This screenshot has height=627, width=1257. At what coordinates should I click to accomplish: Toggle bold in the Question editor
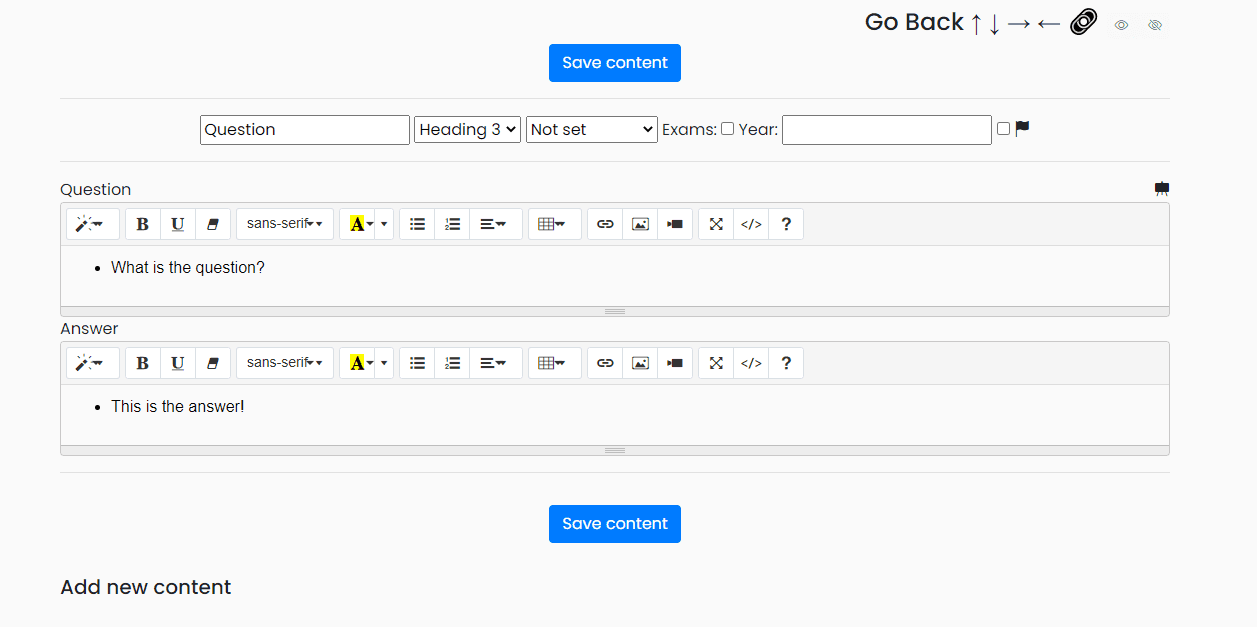[142, 224]
